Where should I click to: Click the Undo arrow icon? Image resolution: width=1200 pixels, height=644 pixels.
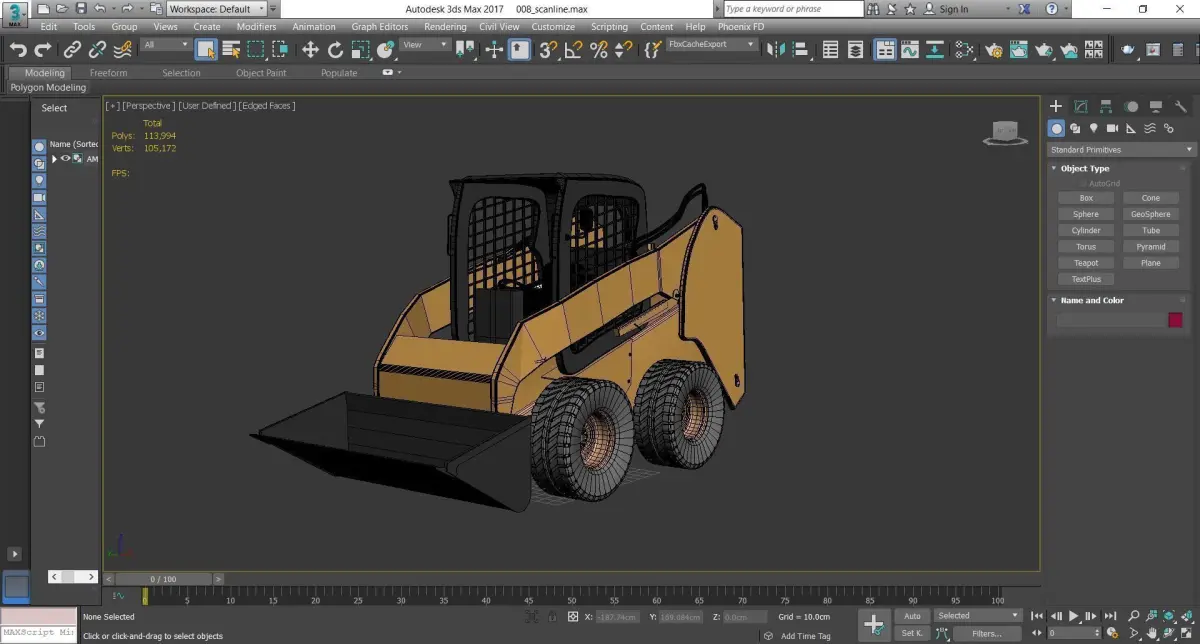click(17, 49)
